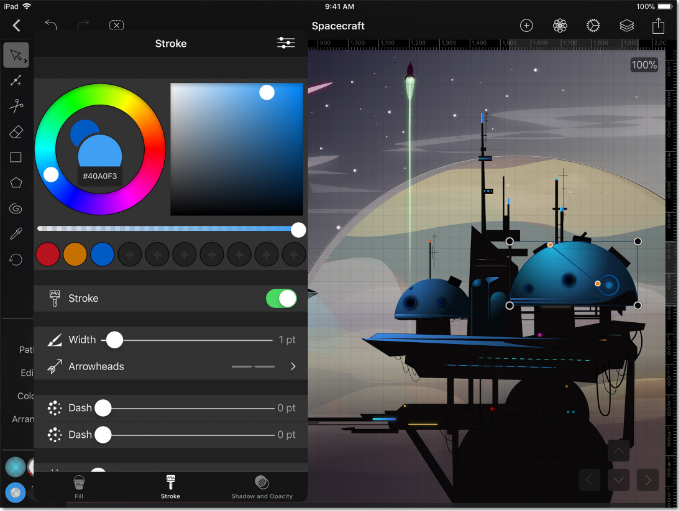Screen dimensions: 679x511
Task: Select the Pen tool in left toolbar
Action: coord(16,81)
